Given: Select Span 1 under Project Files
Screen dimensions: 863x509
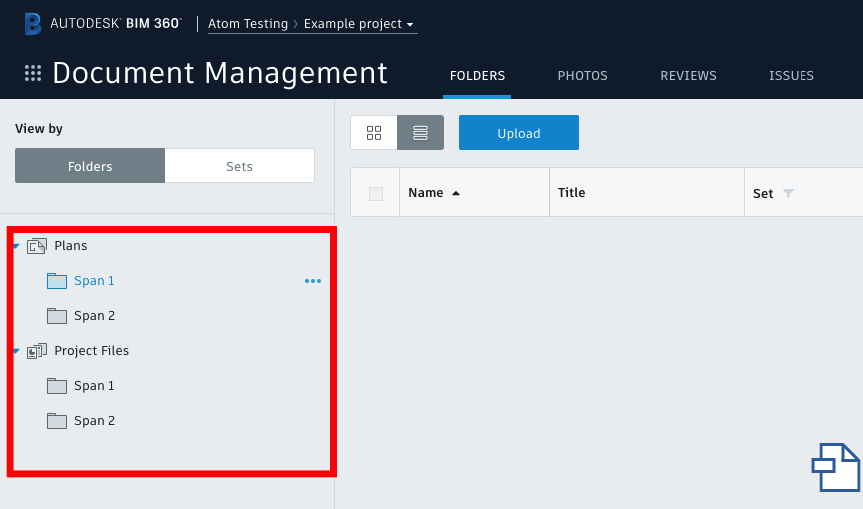Looking at the screenshot, I should point(94,386).
